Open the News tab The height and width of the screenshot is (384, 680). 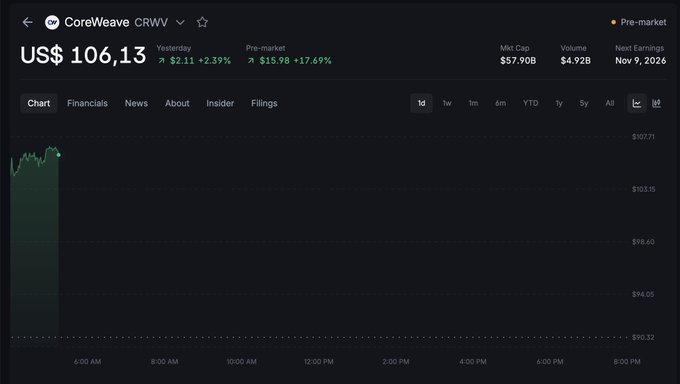tap(136, 103)
